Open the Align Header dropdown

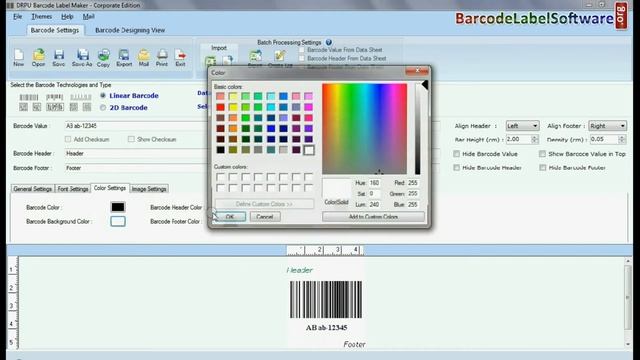522,126
